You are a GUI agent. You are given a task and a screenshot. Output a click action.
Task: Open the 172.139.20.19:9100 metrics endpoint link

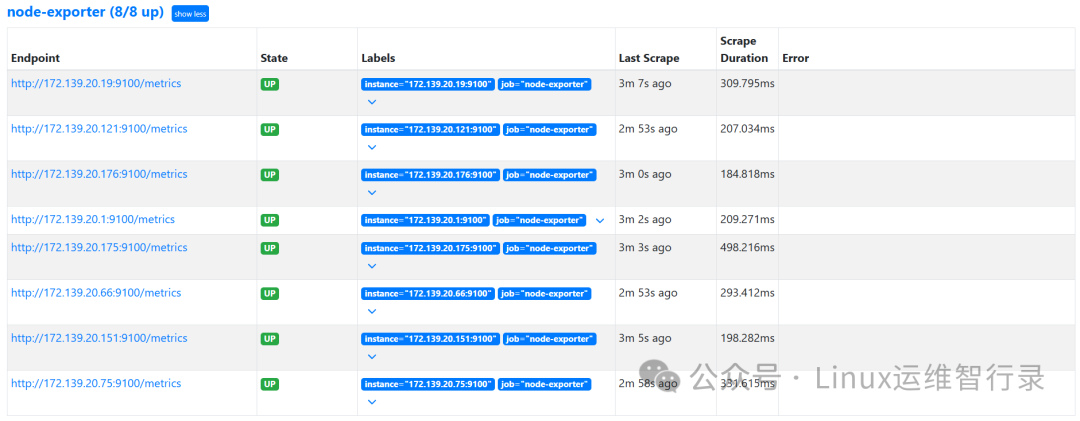coord(96,84)
